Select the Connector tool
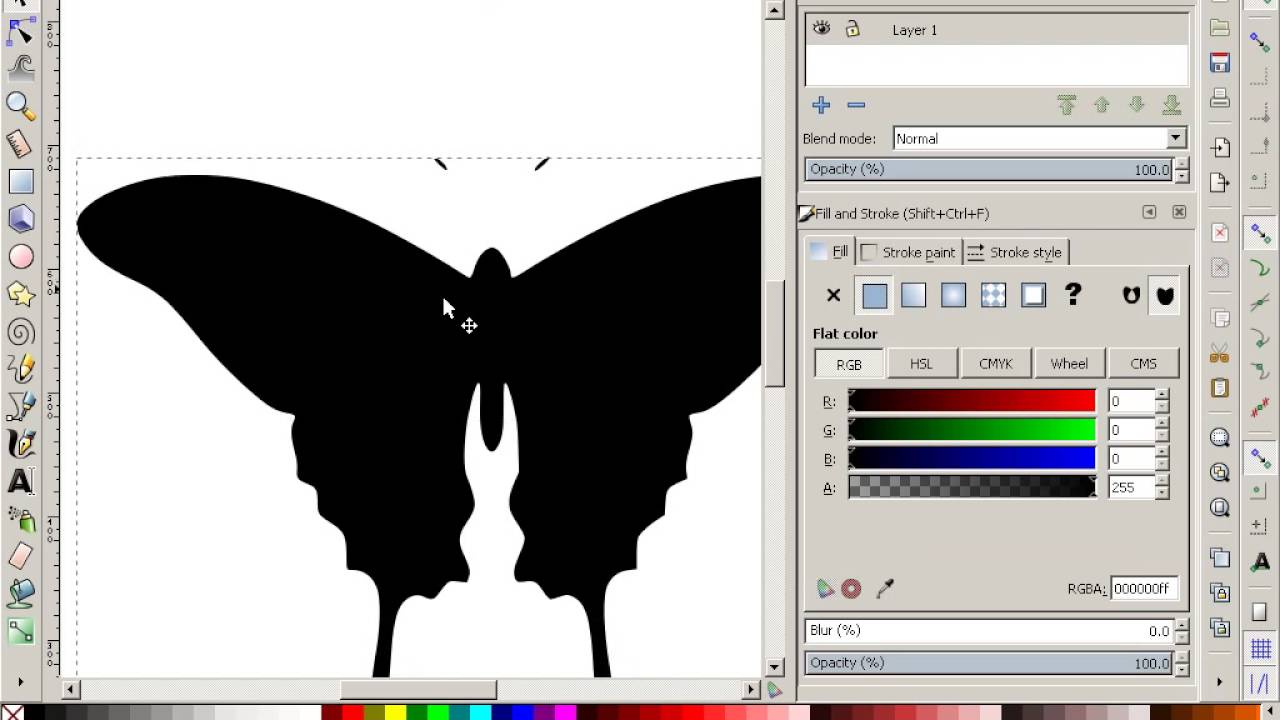The image size is (1280, 720). [20, 631]
